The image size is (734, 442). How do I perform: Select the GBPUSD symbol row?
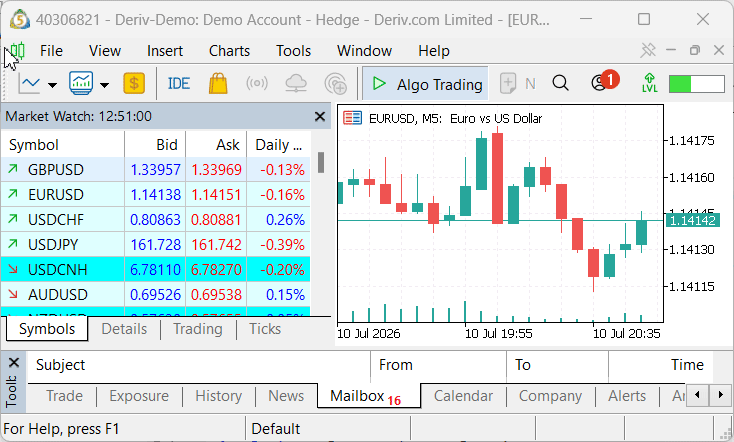(155, 169)
